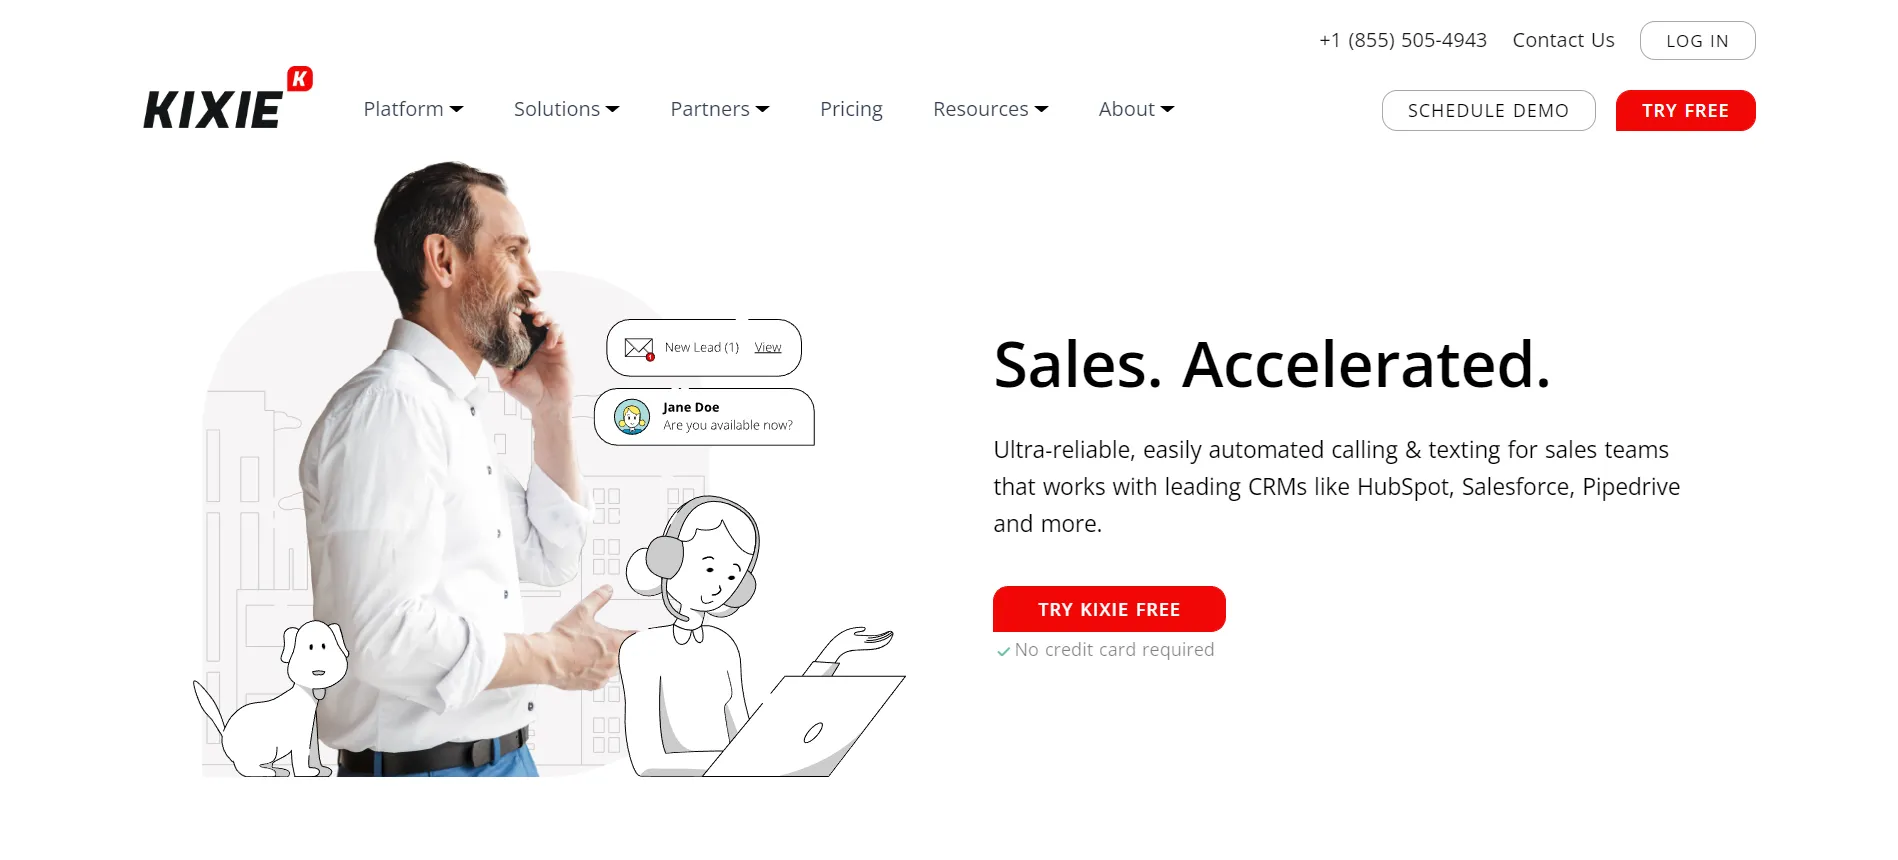Viewport: 1898px width, 860px height.
Task: Click Jane Doe's avatar icon
Action: (632, 417)
